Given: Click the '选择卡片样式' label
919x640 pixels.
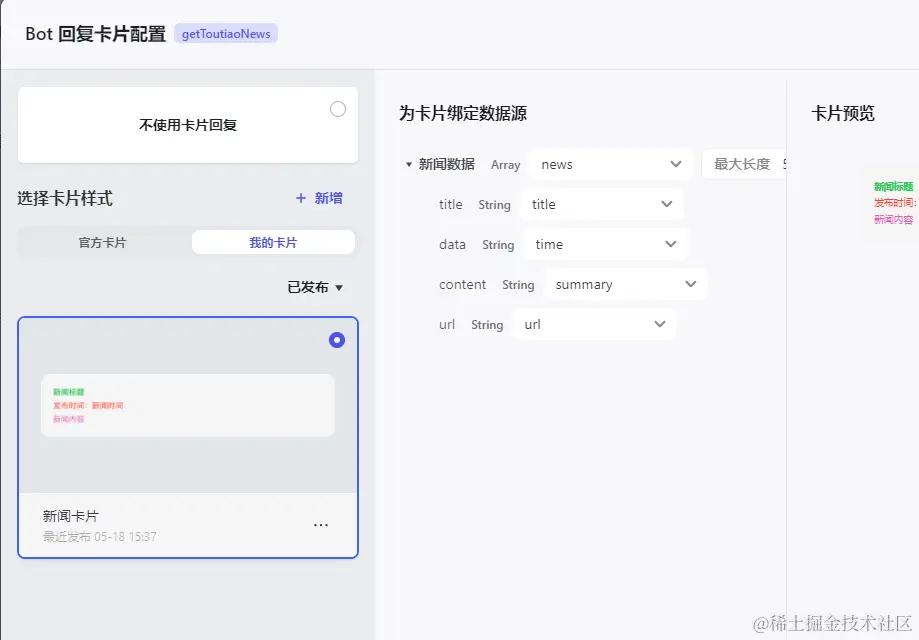Looking at the screenshot, I should [x=64, y=198].
